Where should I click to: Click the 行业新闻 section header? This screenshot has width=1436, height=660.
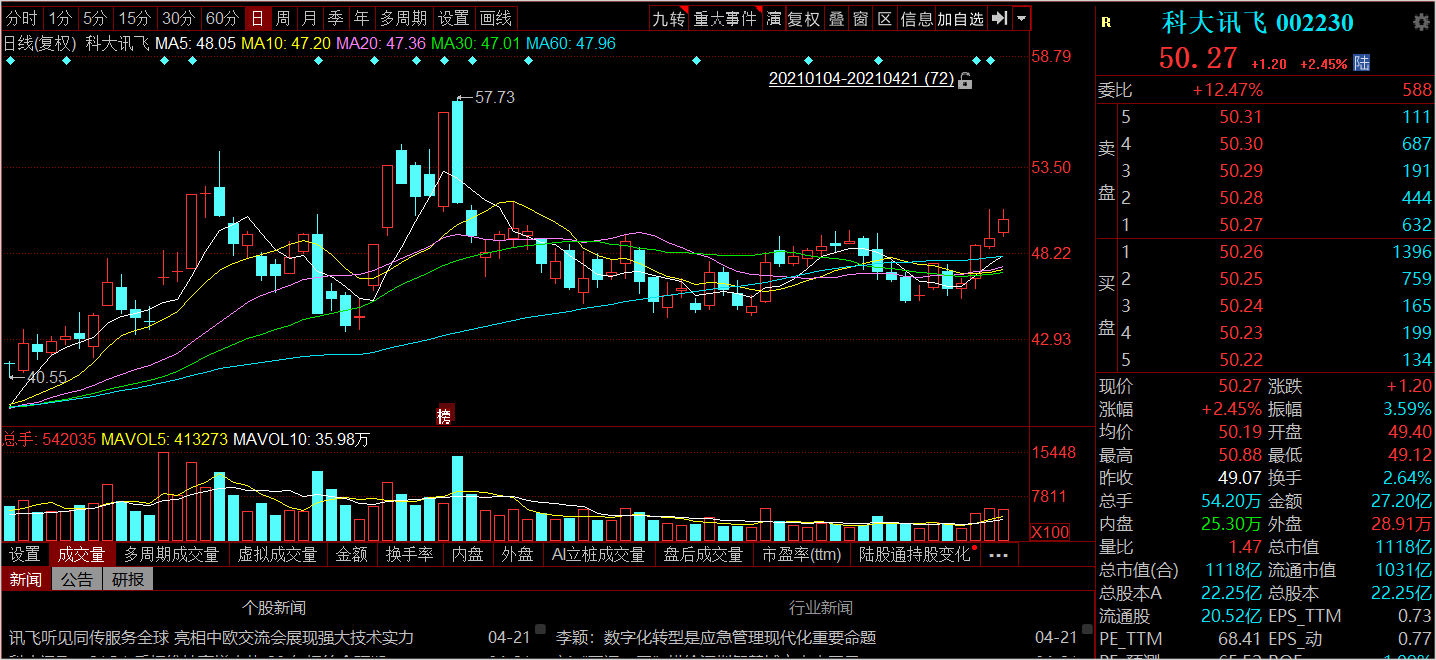(821, 608)
